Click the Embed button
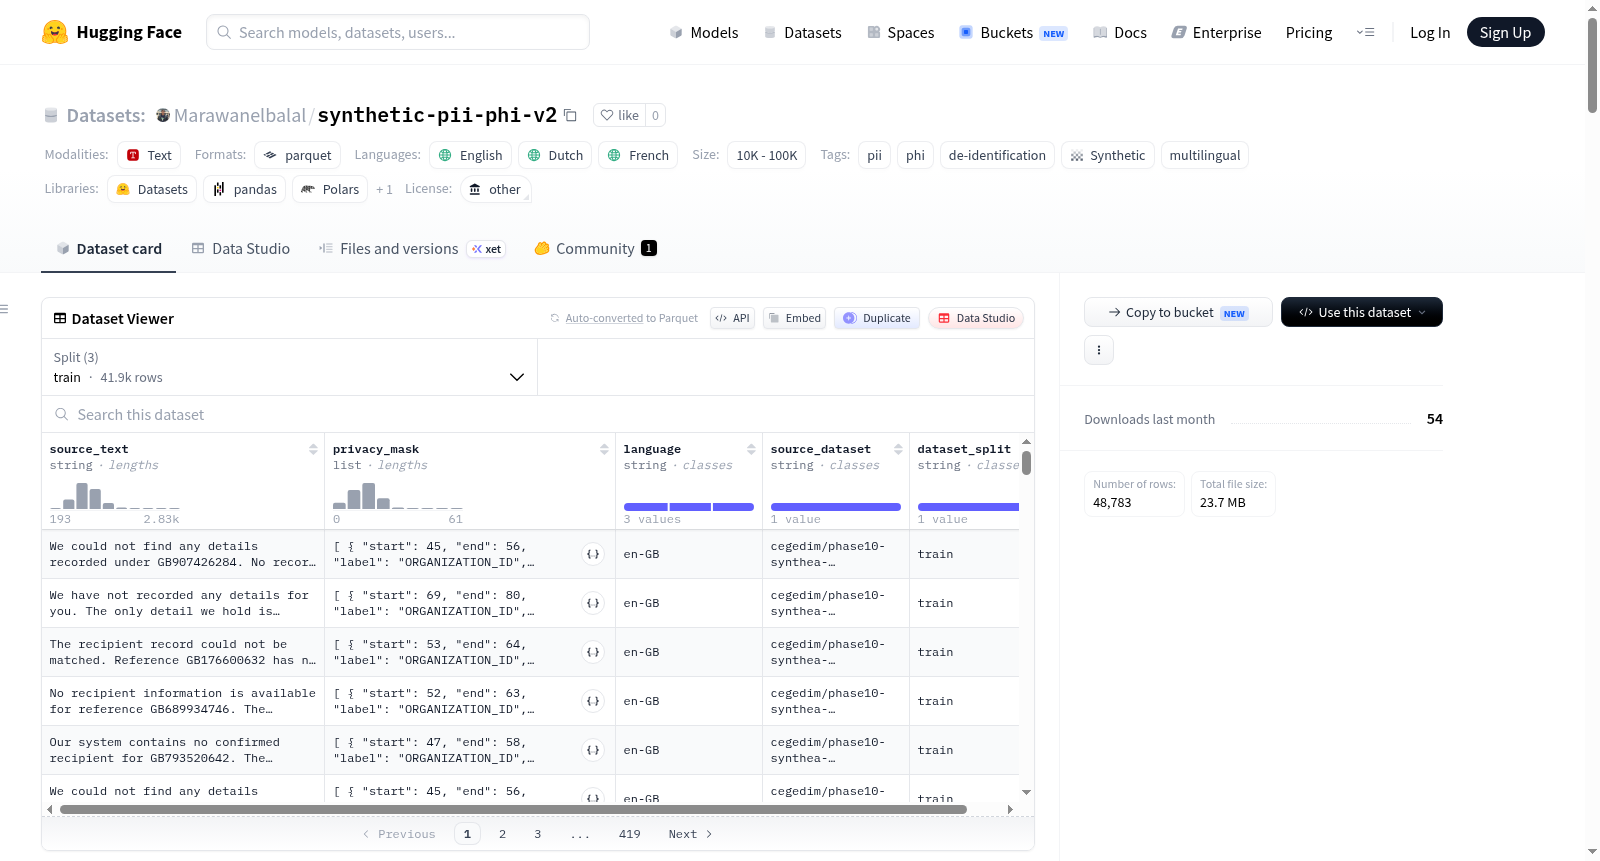The height and width of the screenshot is (861, 1600). click(795, 318)
